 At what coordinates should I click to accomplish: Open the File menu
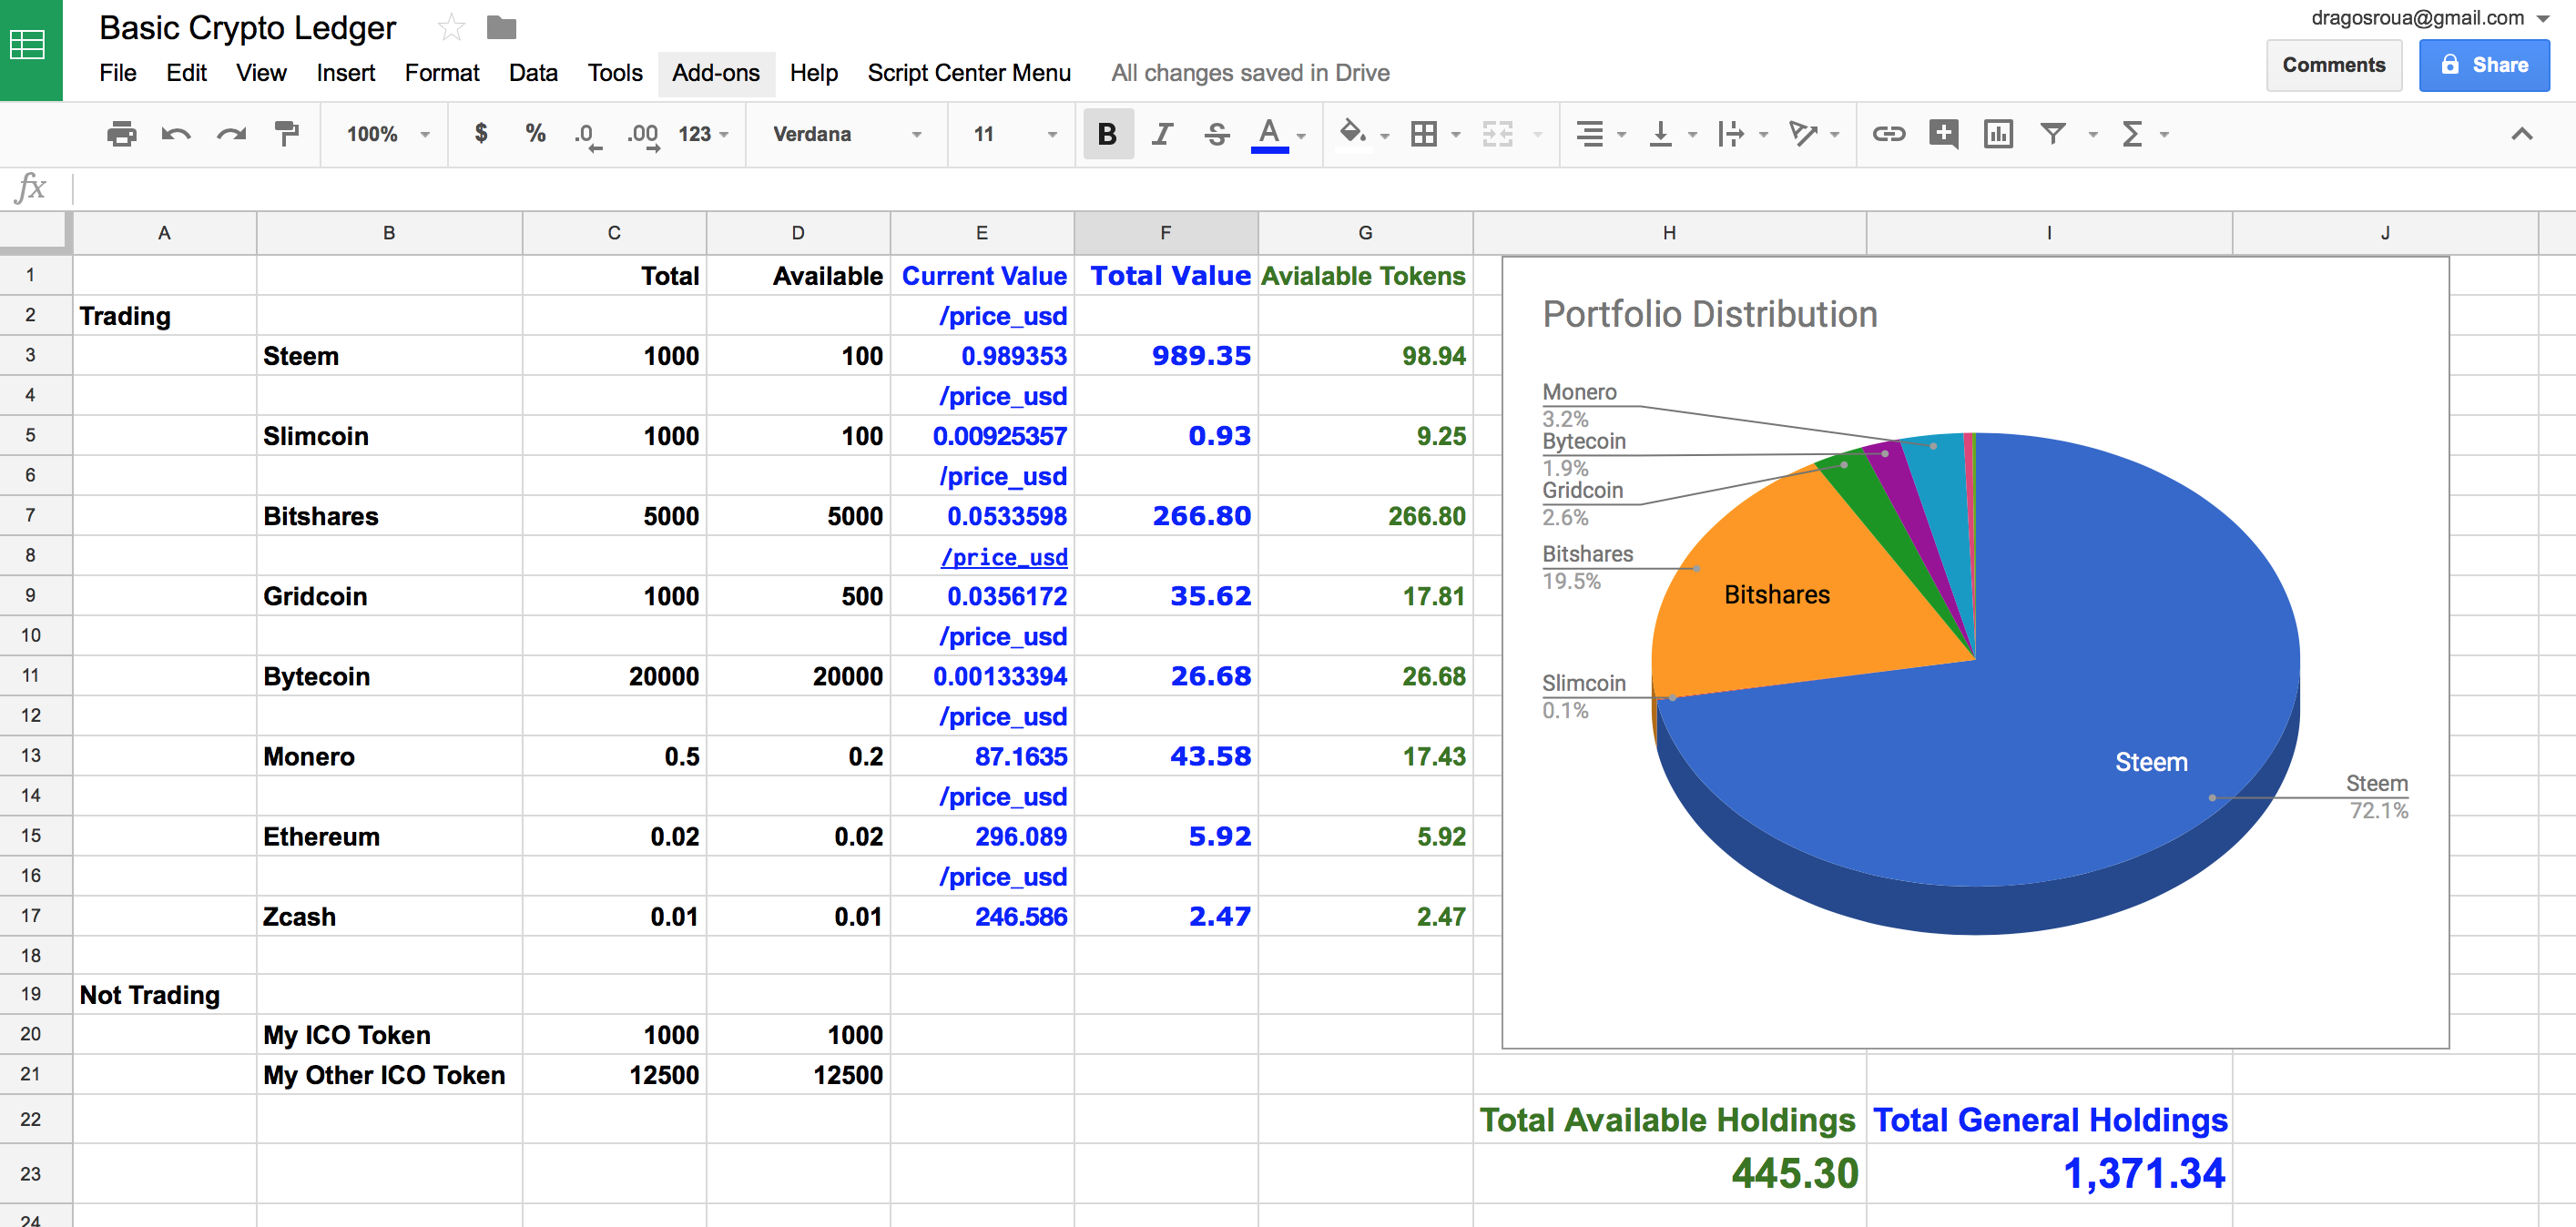tap(118, 73)
